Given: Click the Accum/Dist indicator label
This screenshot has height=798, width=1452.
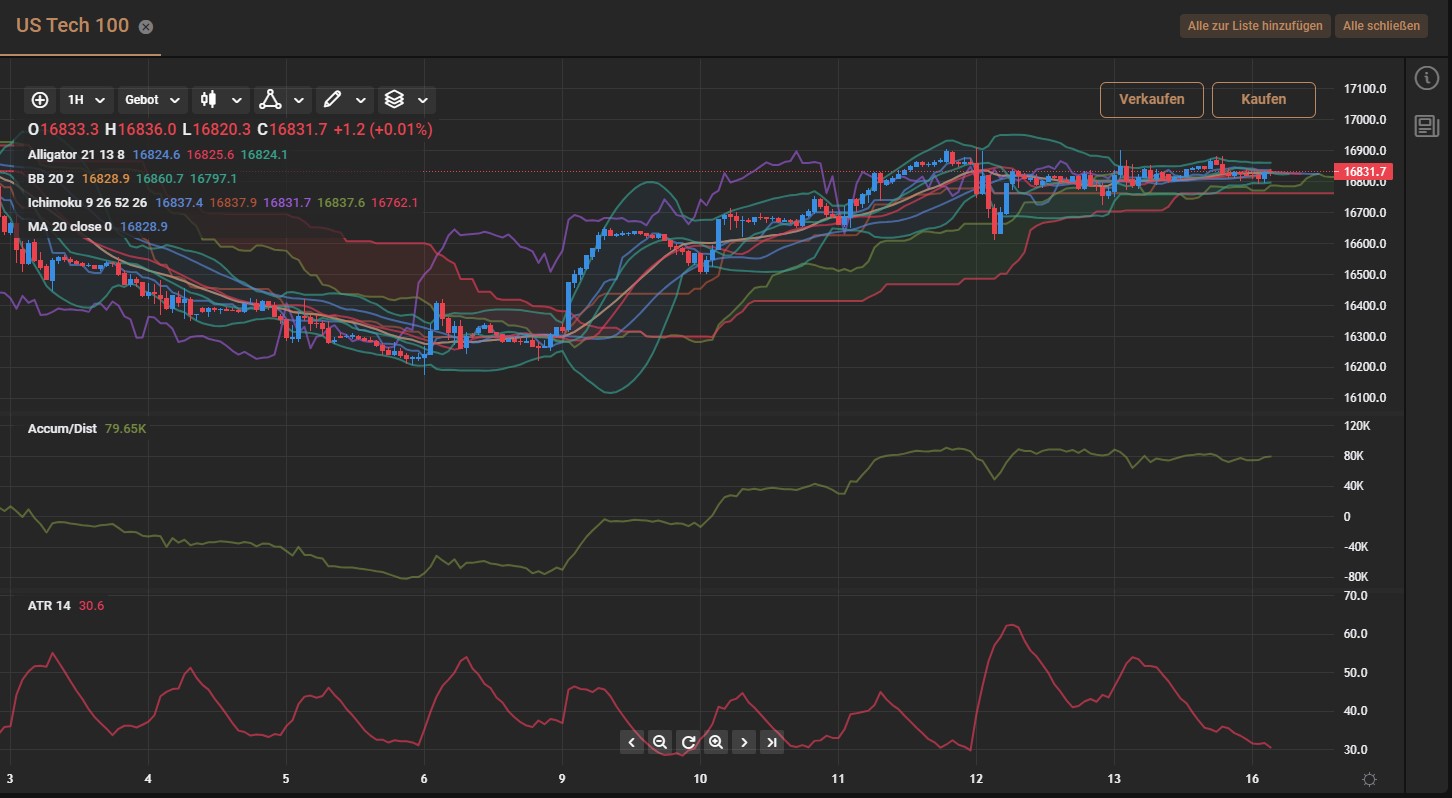Looking at the screenshot, I should pos(62,429).
